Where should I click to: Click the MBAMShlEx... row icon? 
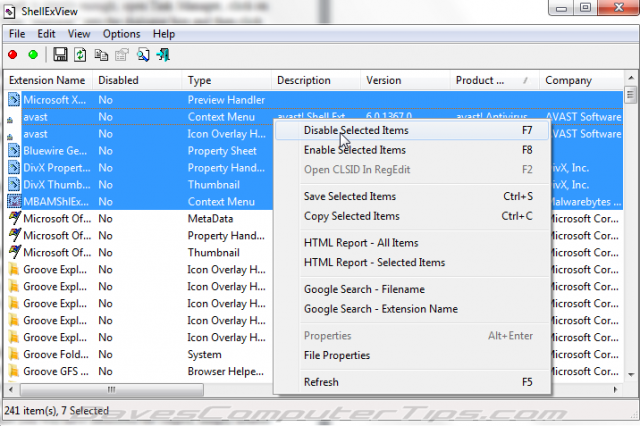14,202
